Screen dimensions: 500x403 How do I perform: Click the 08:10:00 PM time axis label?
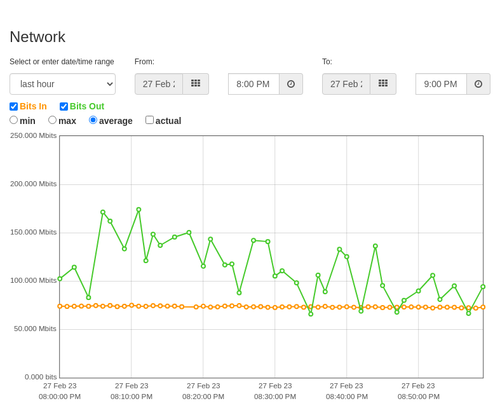pos(131,397)
